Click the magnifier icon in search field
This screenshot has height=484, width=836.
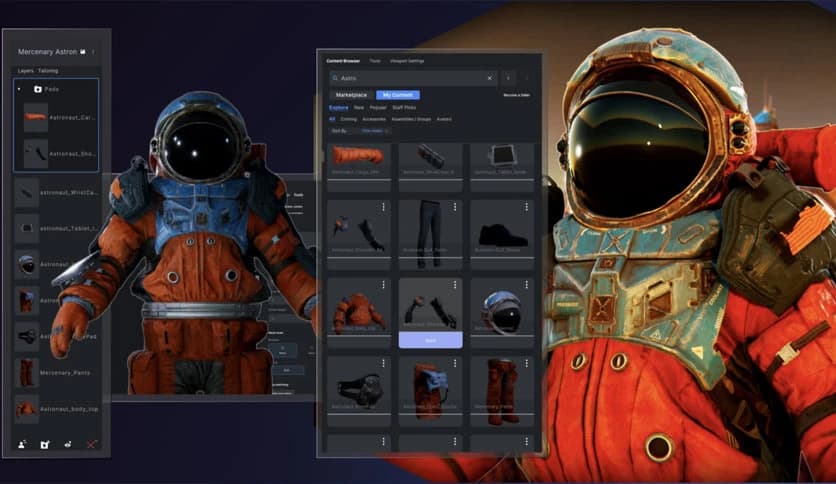click(x=335, y=78)
